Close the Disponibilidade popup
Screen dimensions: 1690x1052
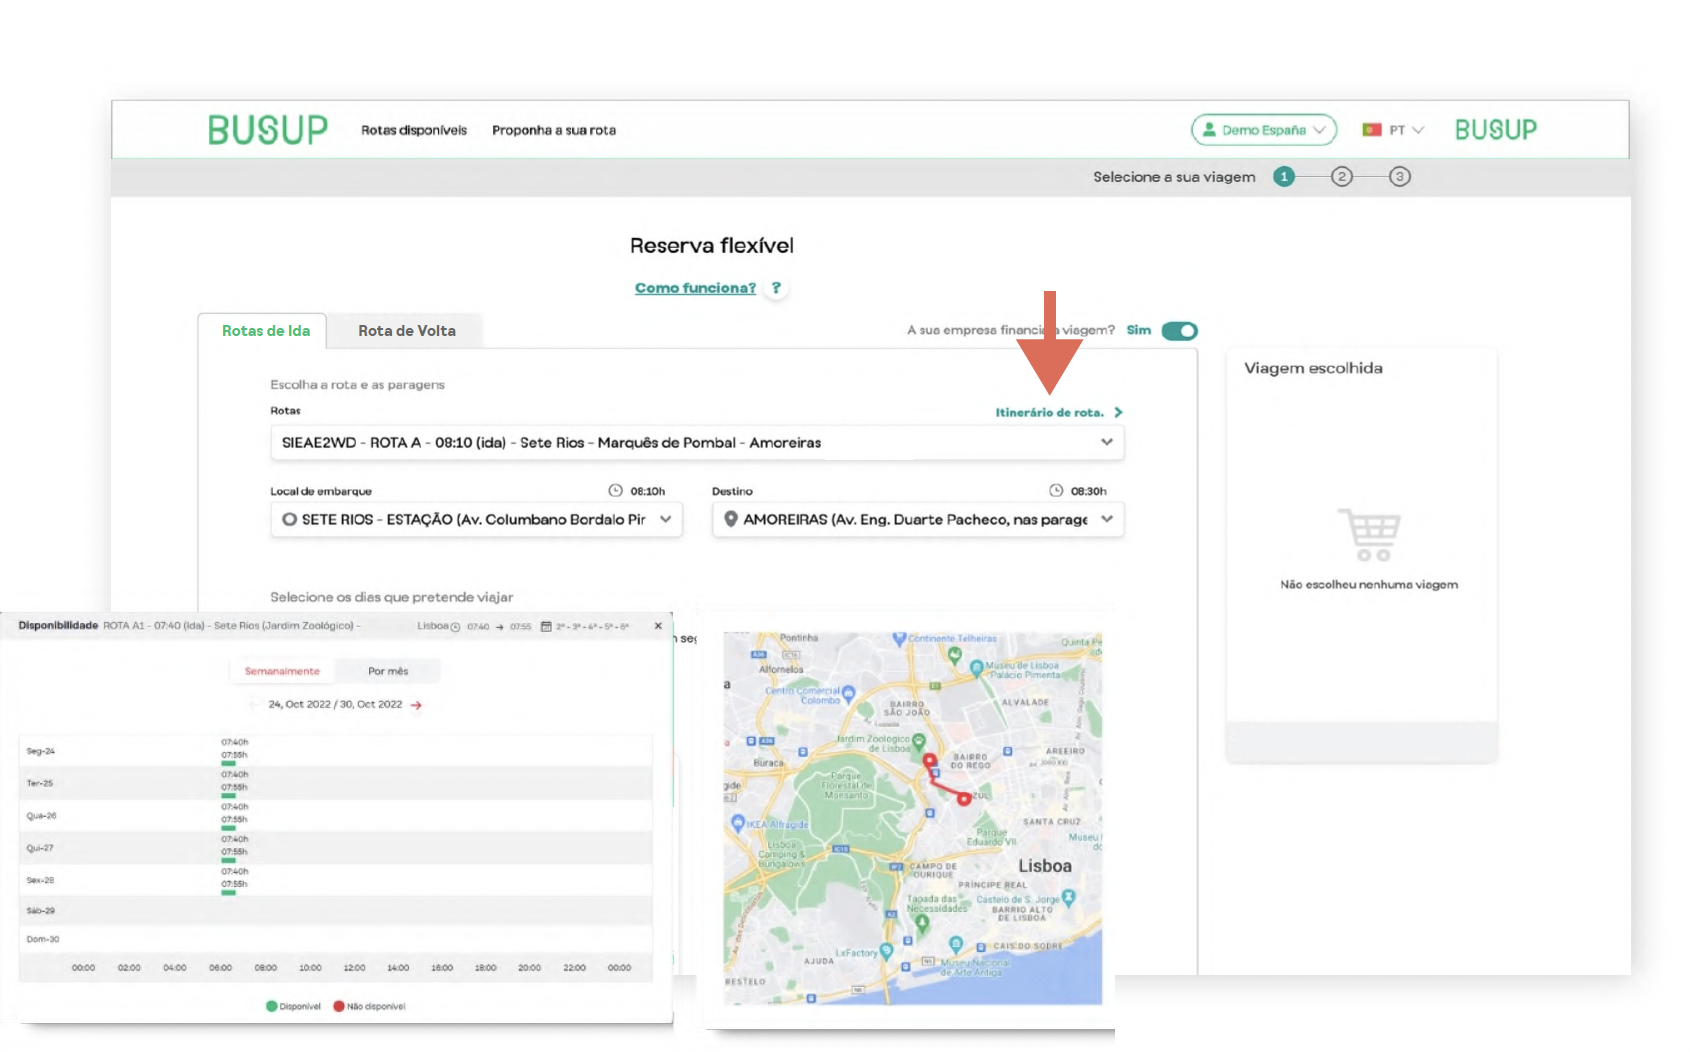pos(658,626)
